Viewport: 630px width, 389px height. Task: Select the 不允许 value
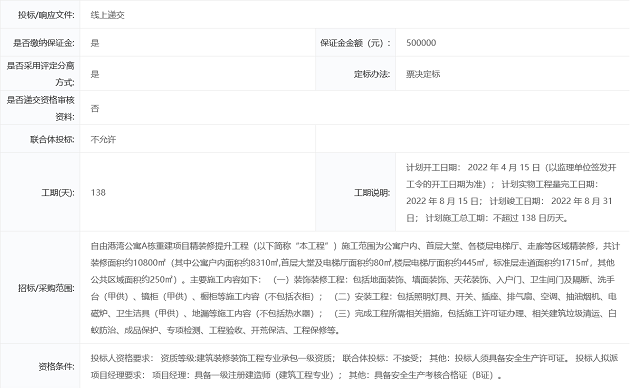click(103, 139)
